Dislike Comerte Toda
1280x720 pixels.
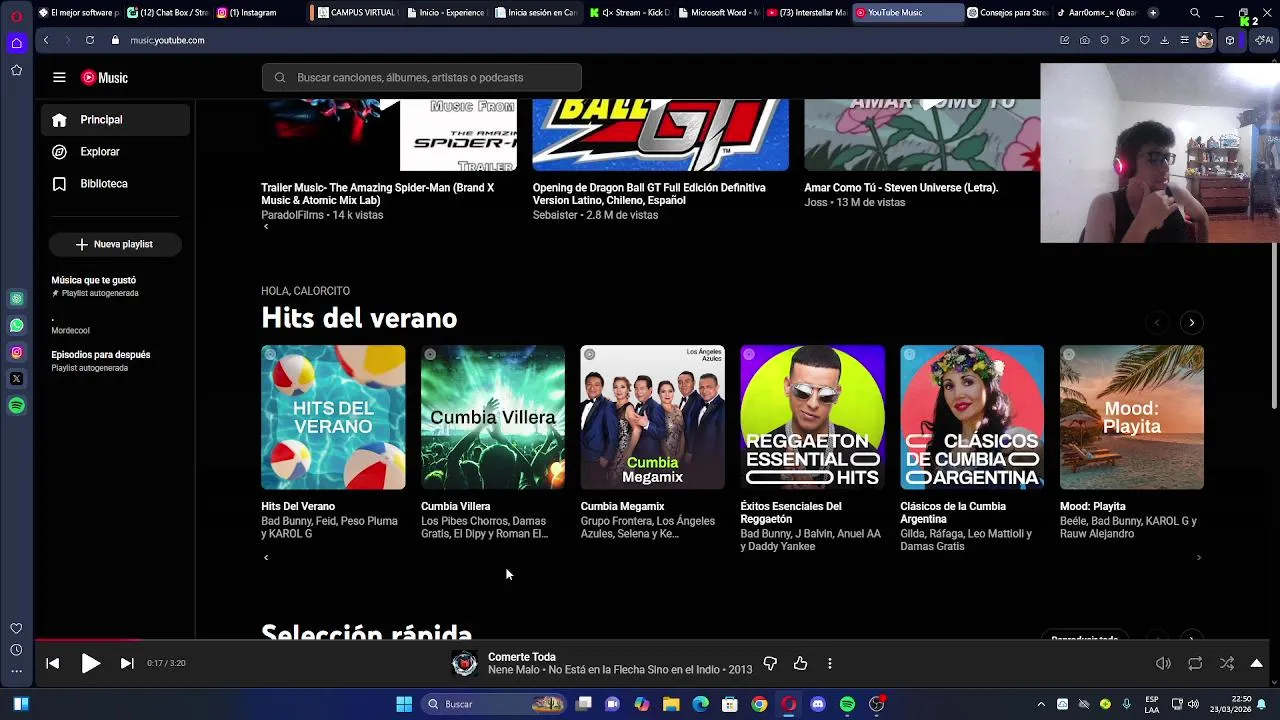coord(770,663)
